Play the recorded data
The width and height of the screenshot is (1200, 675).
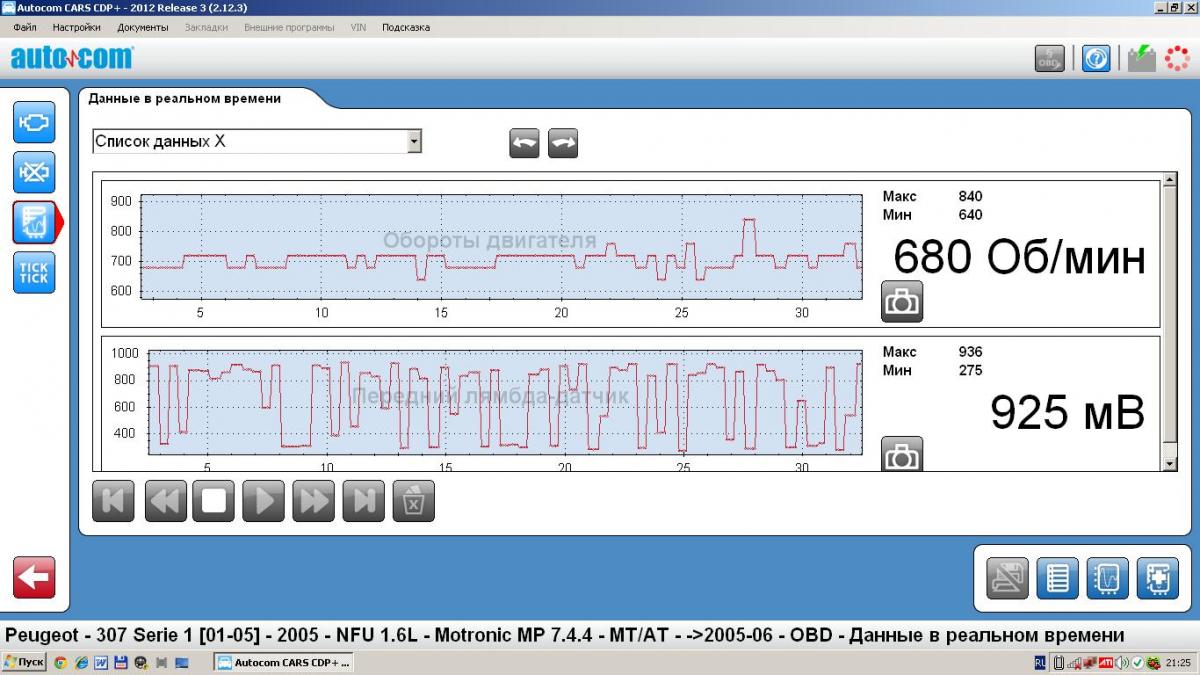tap(263, 501)
